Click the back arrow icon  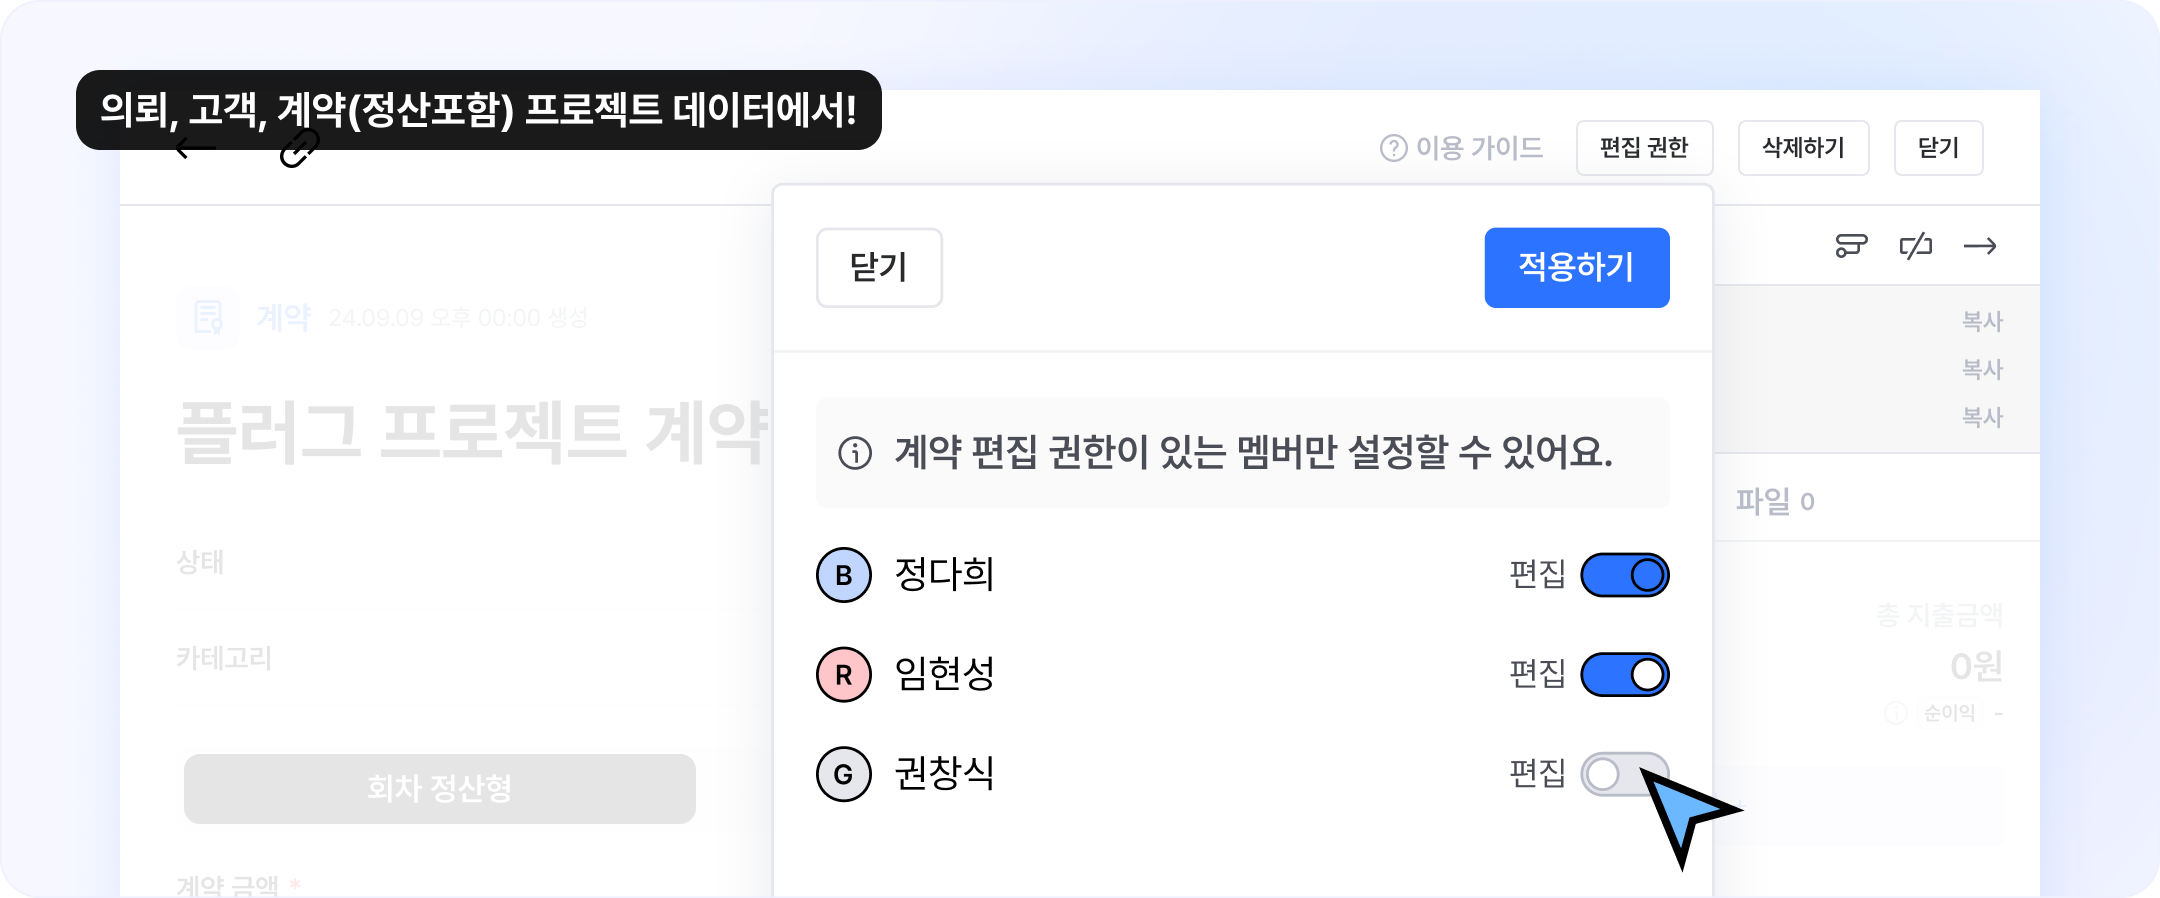coord(196,150)
